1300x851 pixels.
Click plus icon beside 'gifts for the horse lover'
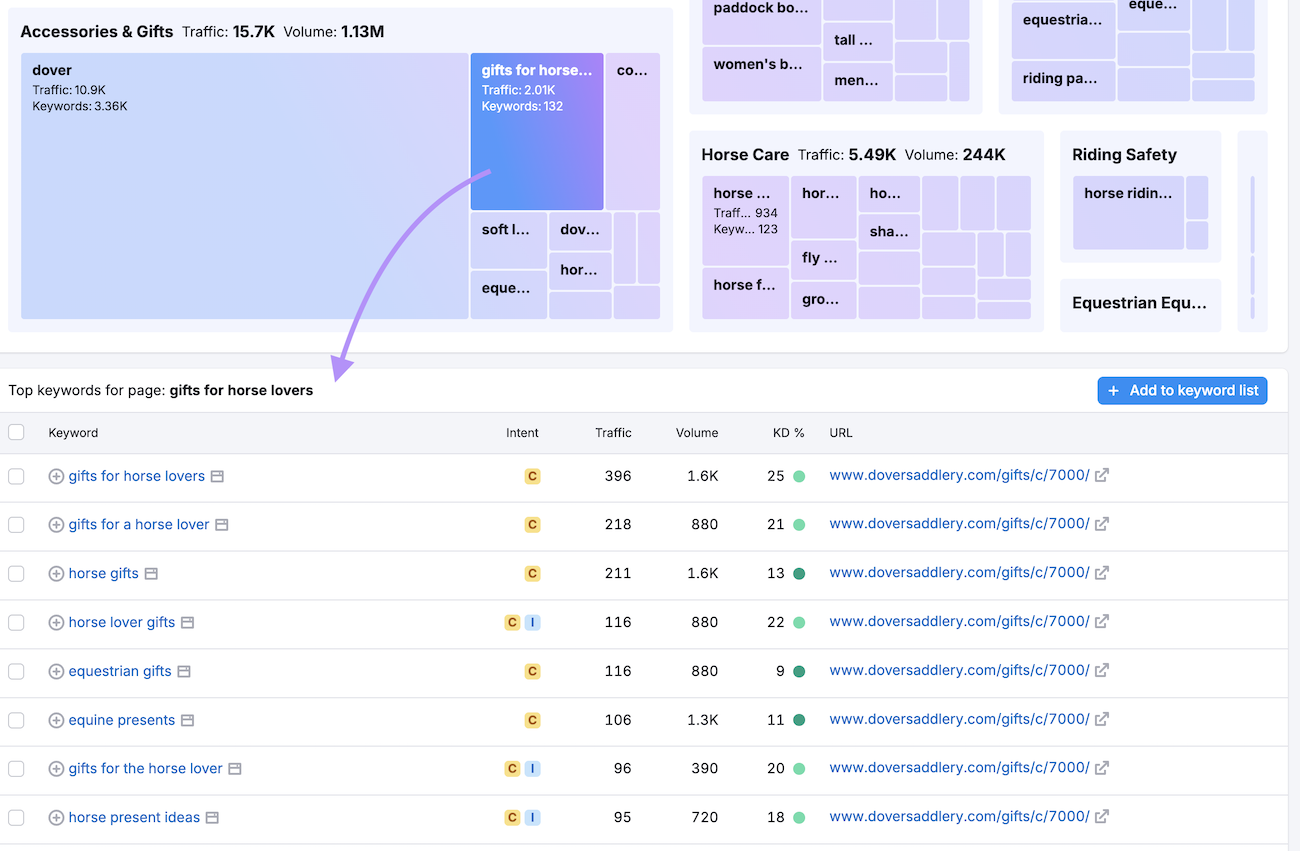click(56, 769)
